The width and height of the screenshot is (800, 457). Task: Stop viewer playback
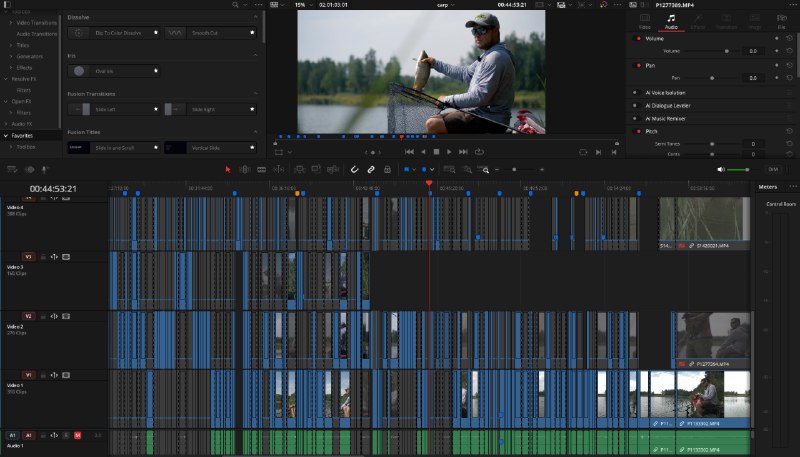[436, 151]
